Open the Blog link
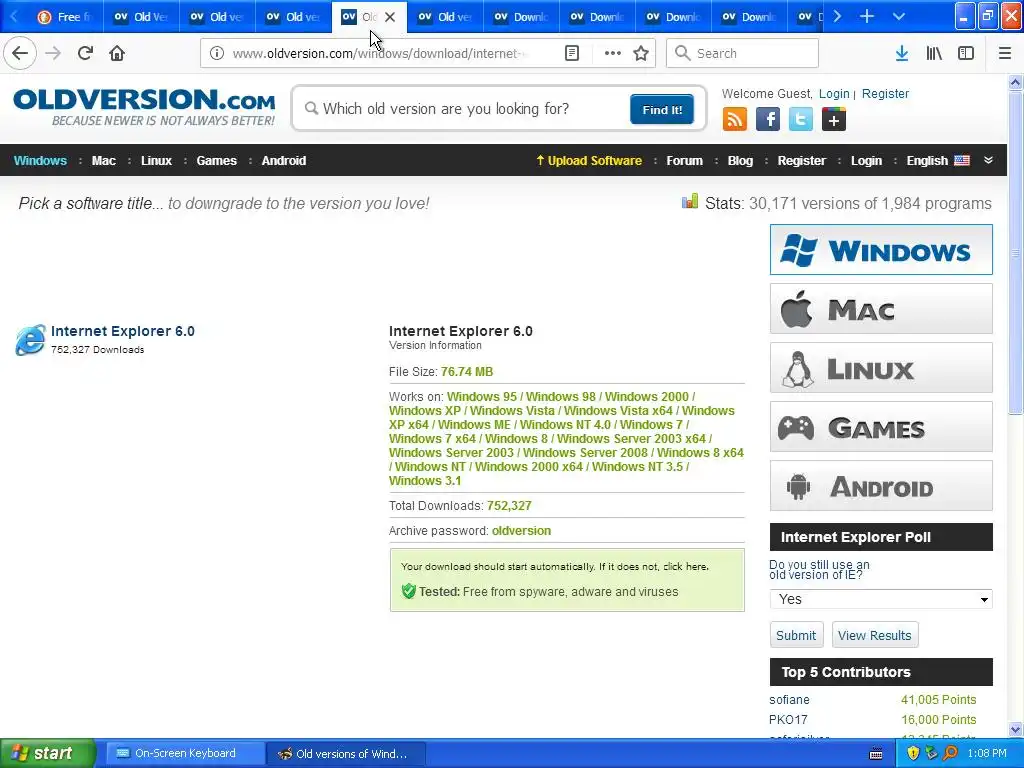This screenshot has height=768, width=1024. 740,161
